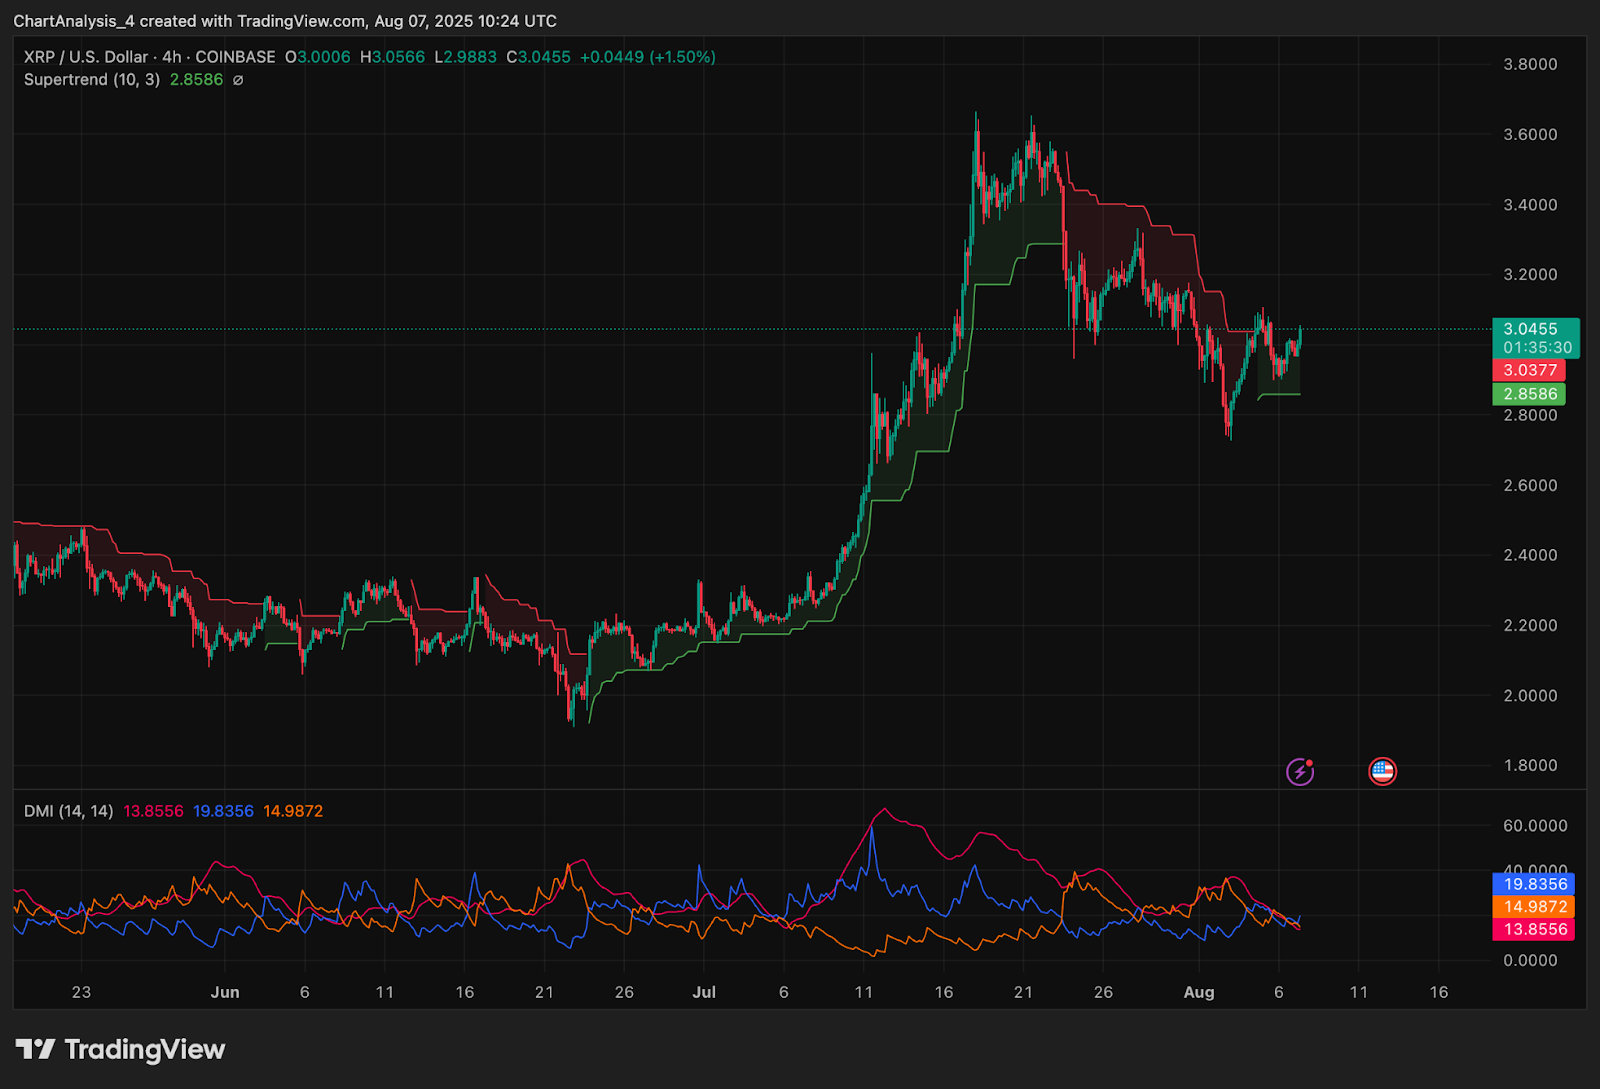Click the pink 13.8556 DMI axis label
Viewport: 1600px width, 1089px height.
coord(1534,929)
